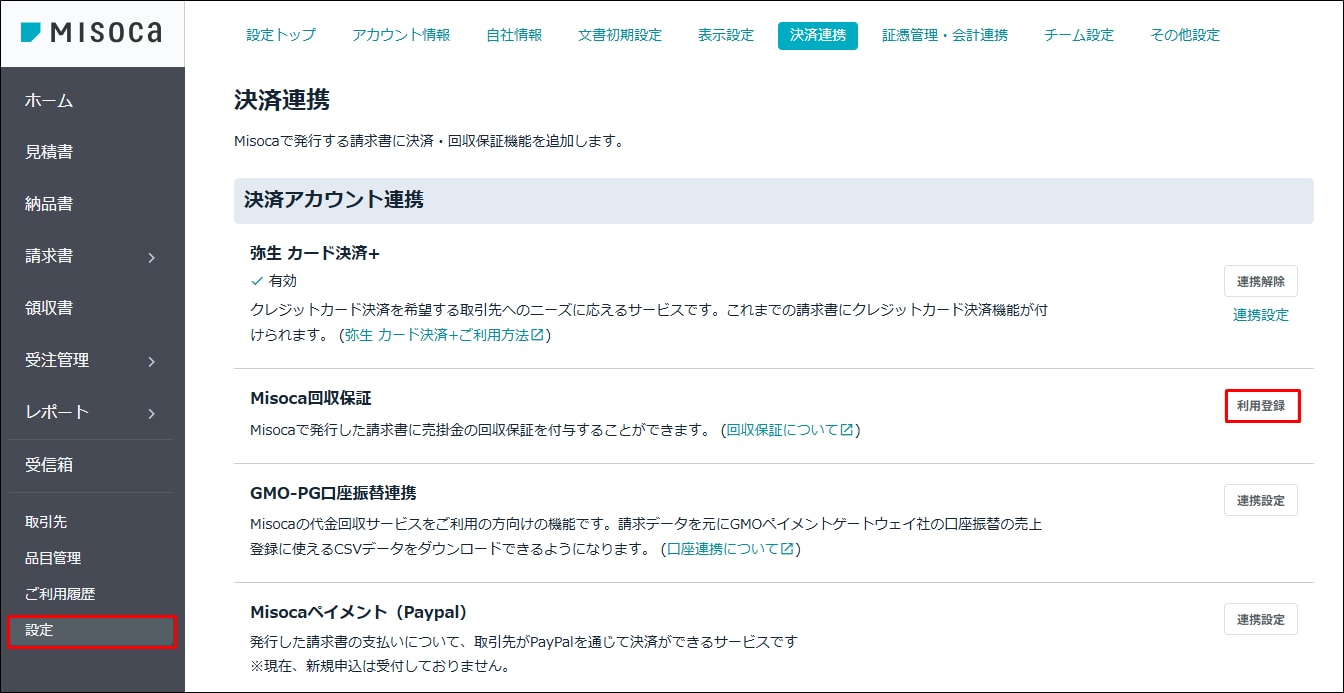Switch to the 文書初期設定 tab
Image resolution: width=1344 pixels, height=693 pixels.
point(620,35)
